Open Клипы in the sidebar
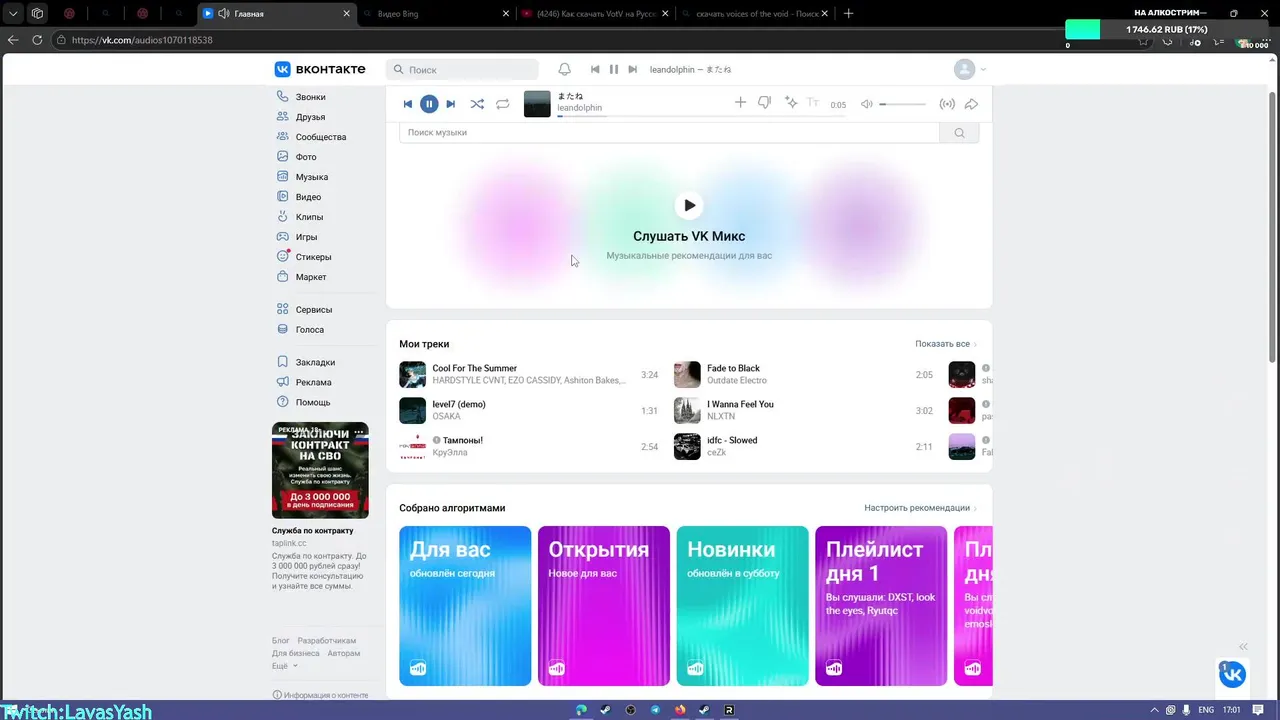The image size is (1280, 720). pos(309,217)
